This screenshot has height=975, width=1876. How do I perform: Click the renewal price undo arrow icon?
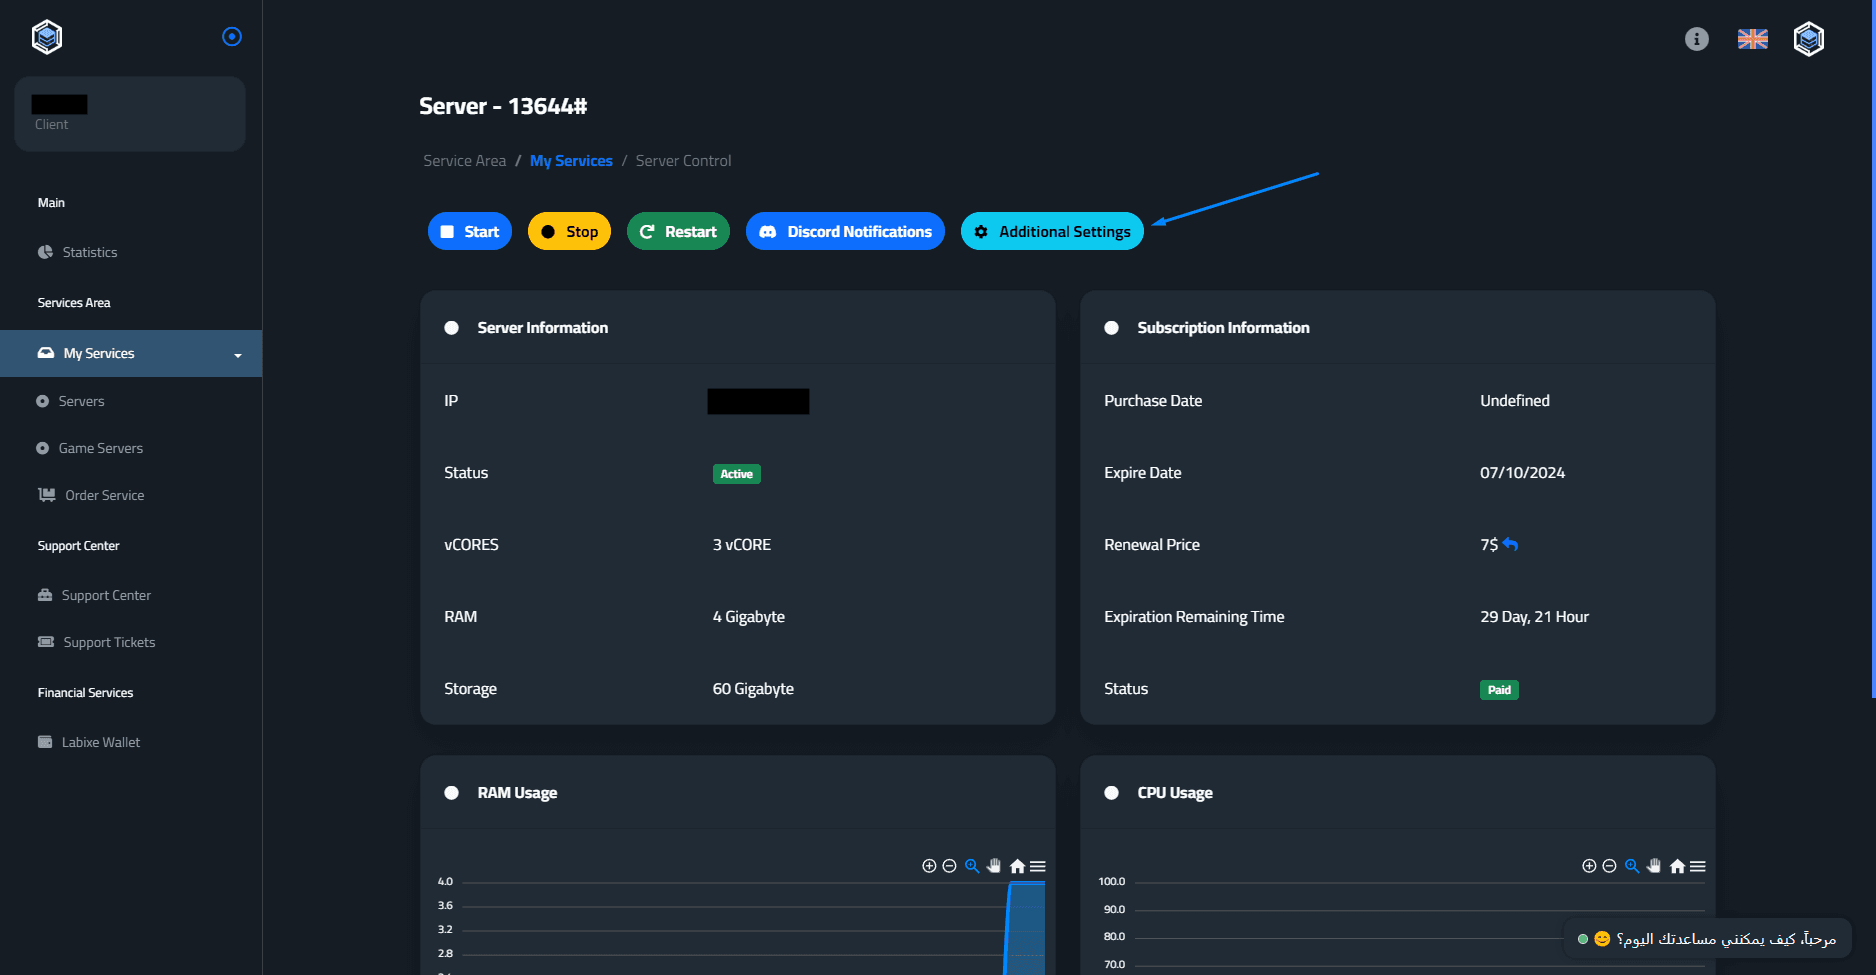pyautogui.click(x=1510, y=544)
